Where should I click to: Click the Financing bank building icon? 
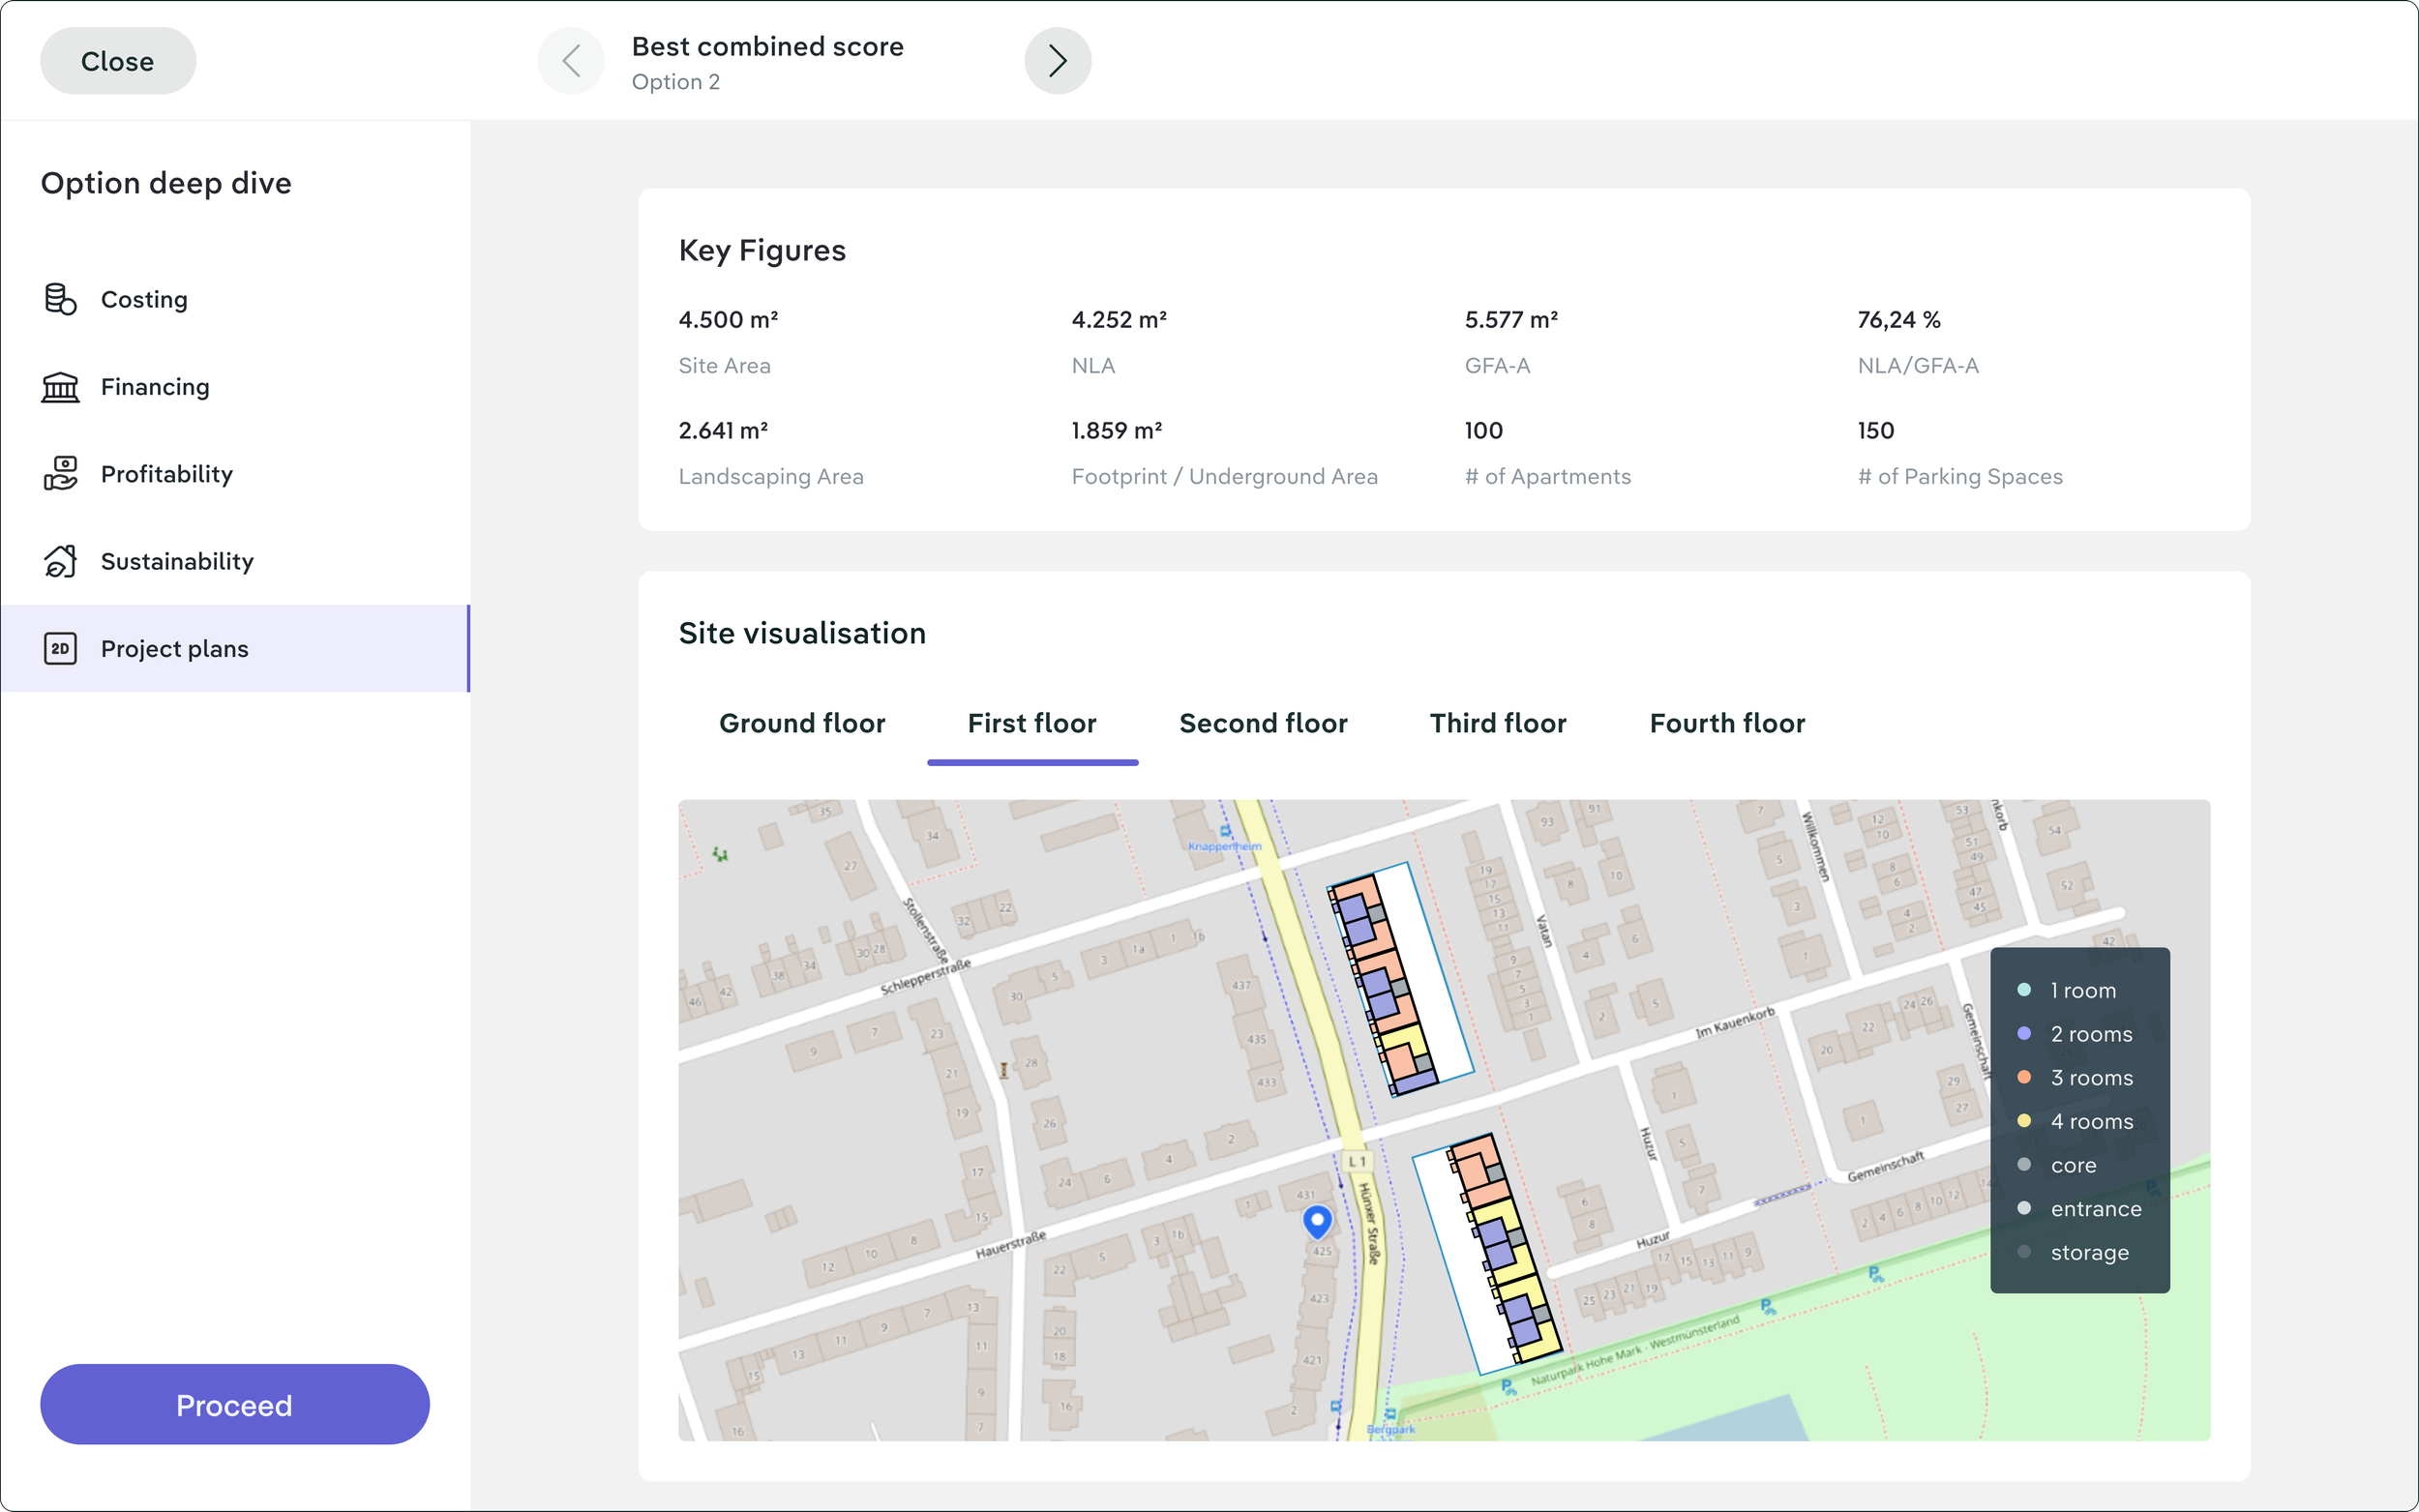(60, 387)
